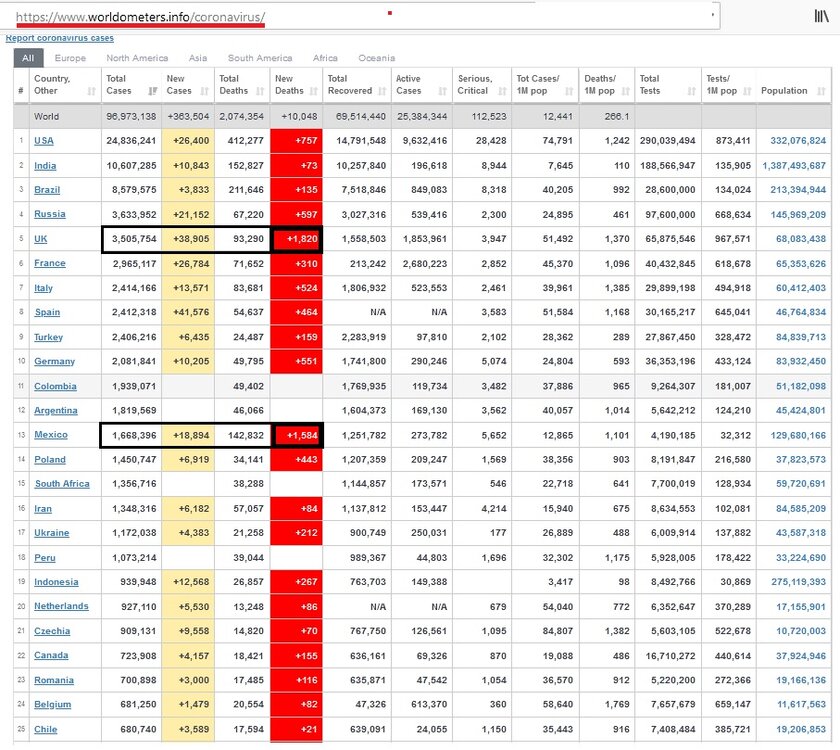The image size is (840, 750).
Task: Open the browser library icon
Action: click(820, 16)
